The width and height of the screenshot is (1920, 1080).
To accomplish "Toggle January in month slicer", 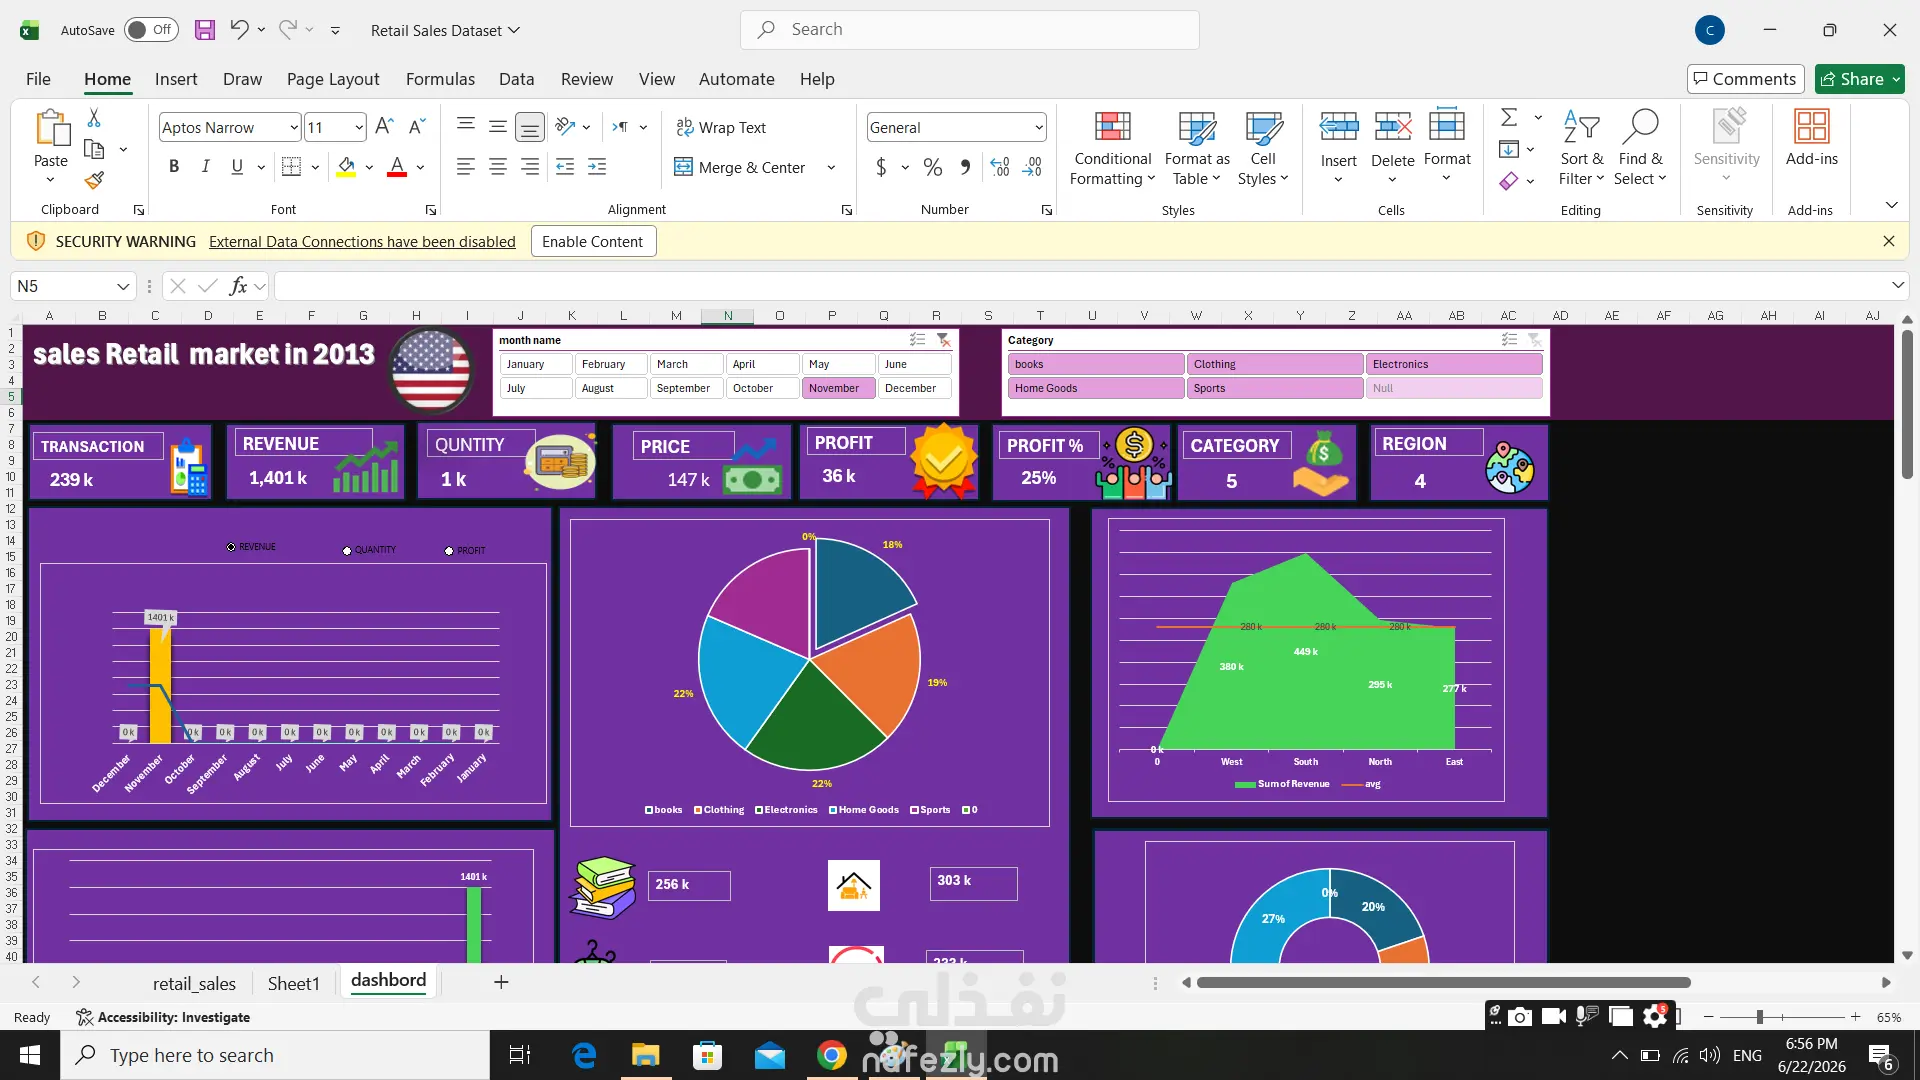I will click(x=536, y=364).
